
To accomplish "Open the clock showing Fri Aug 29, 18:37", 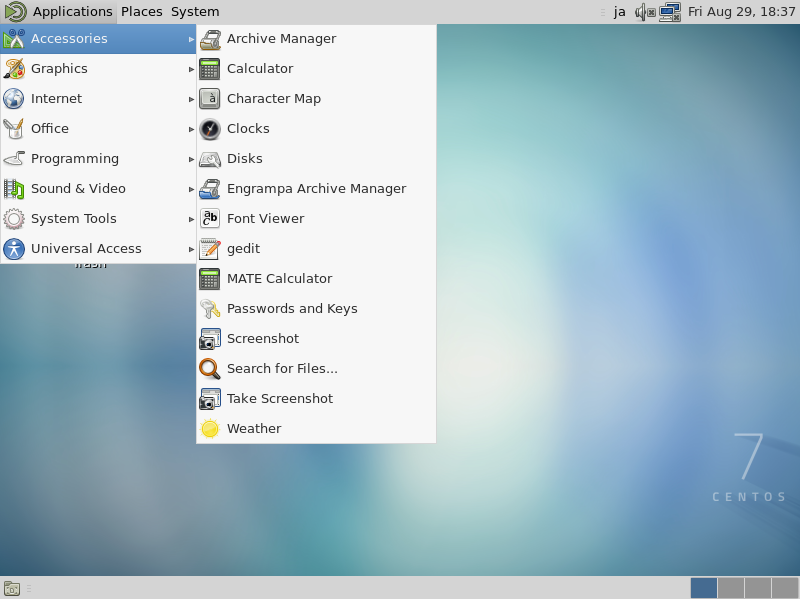I will point(741,12).
